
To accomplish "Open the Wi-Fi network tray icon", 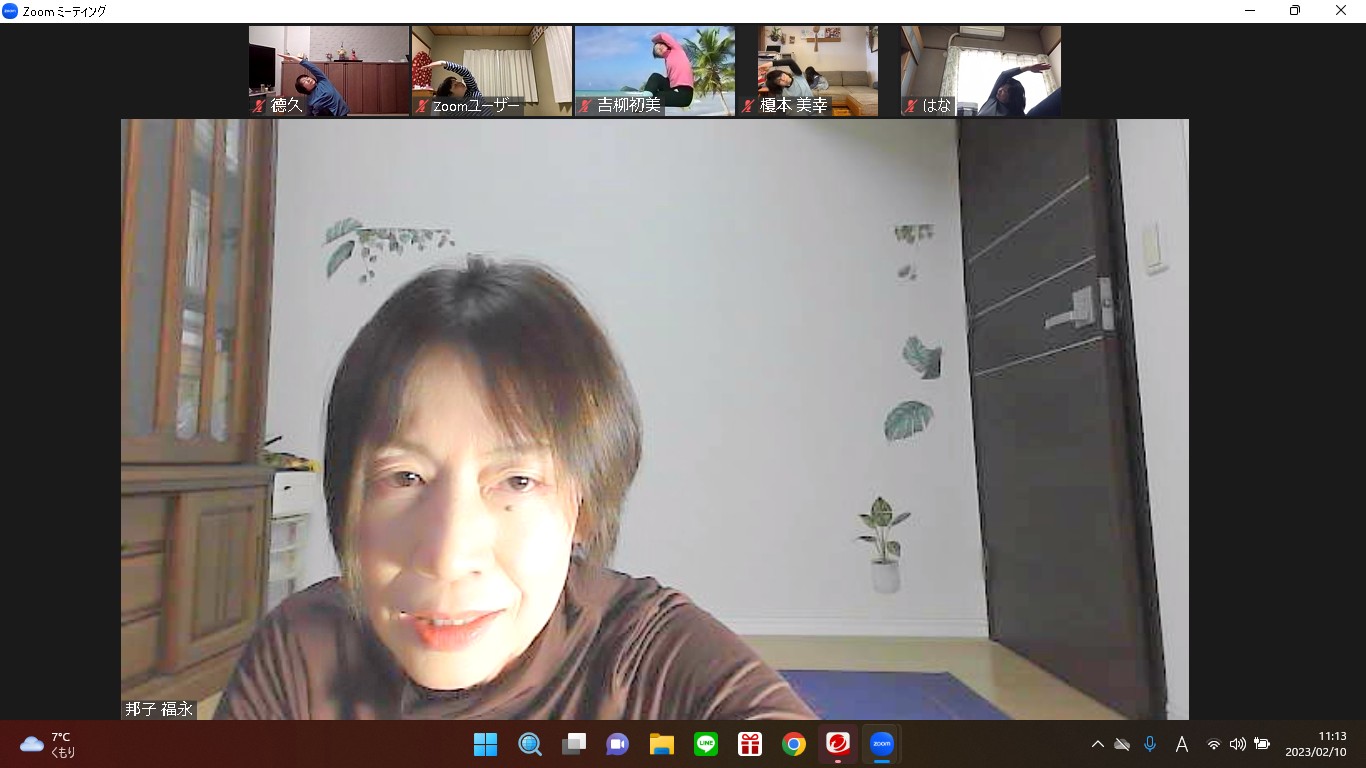I will 1214,744.
